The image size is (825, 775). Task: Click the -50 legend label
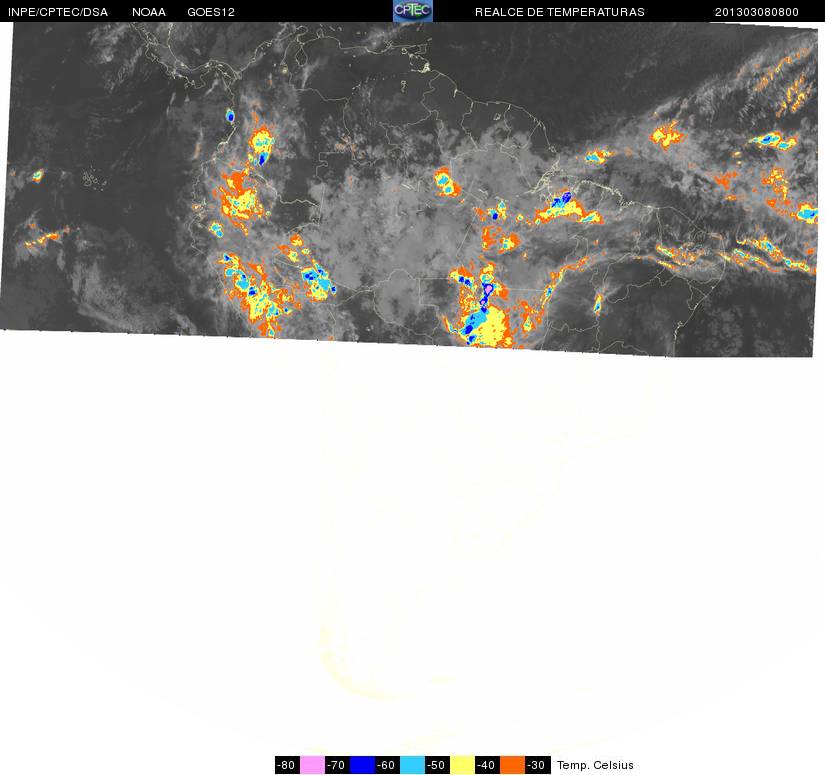coord(437,765)
